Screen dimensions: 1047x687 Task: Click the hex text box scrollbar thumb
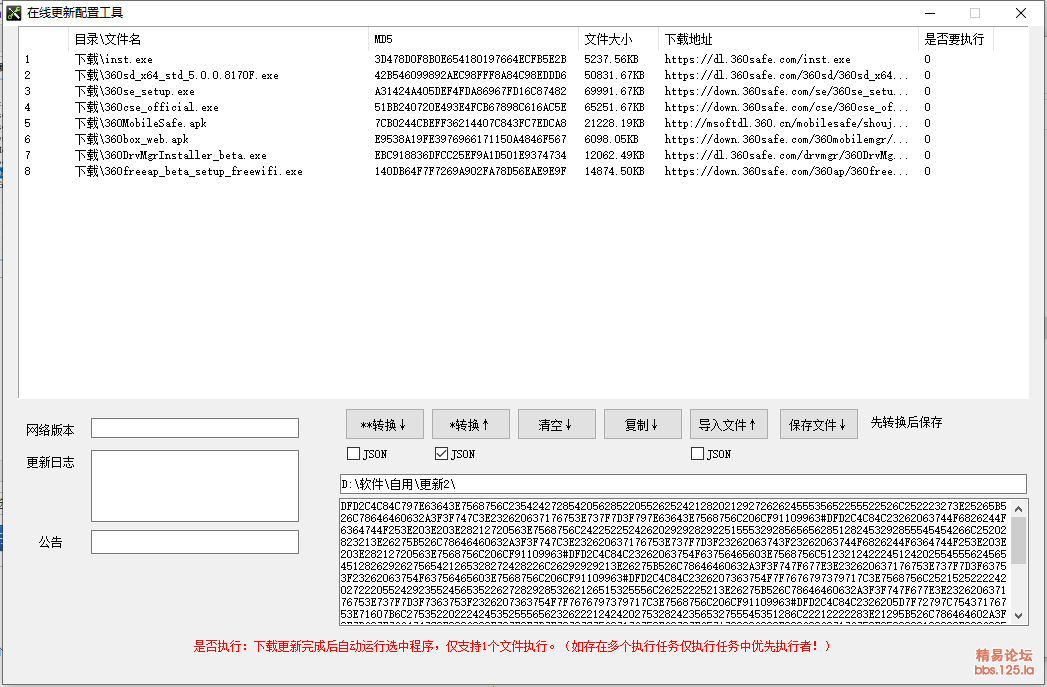coord(1018,541)
